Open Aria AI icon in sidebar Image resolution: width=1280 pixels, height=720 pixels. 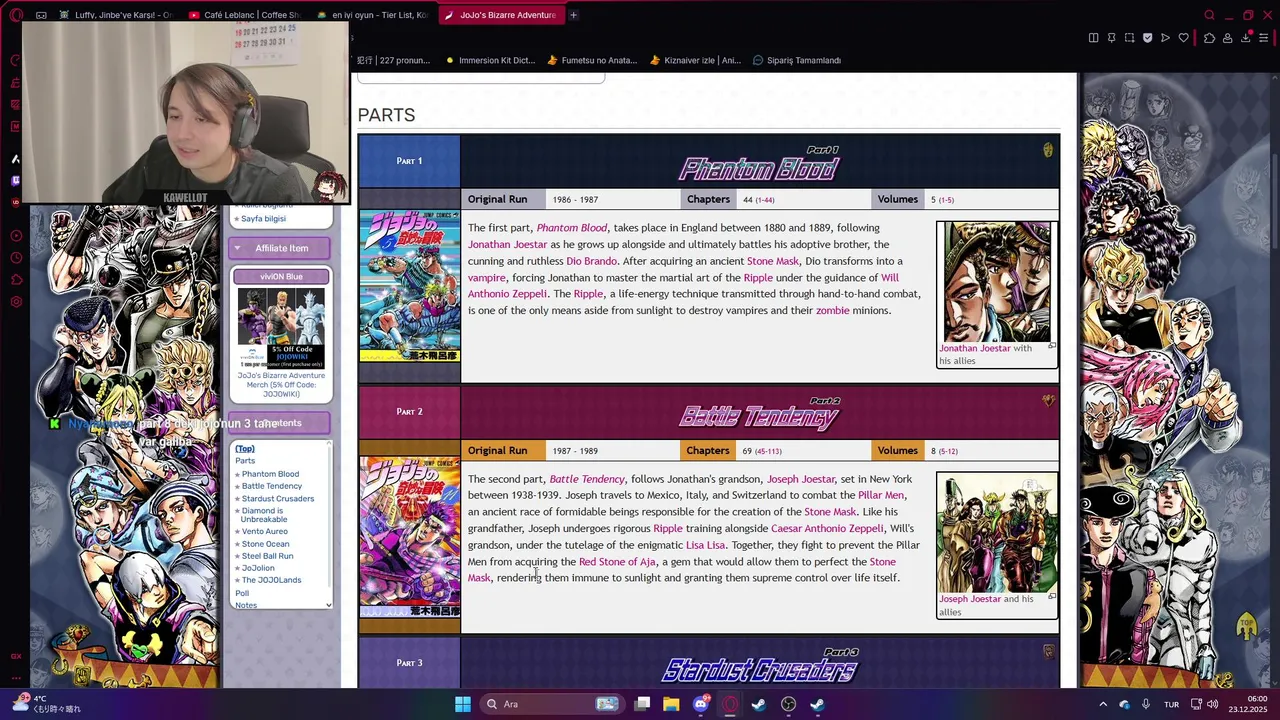16,159
